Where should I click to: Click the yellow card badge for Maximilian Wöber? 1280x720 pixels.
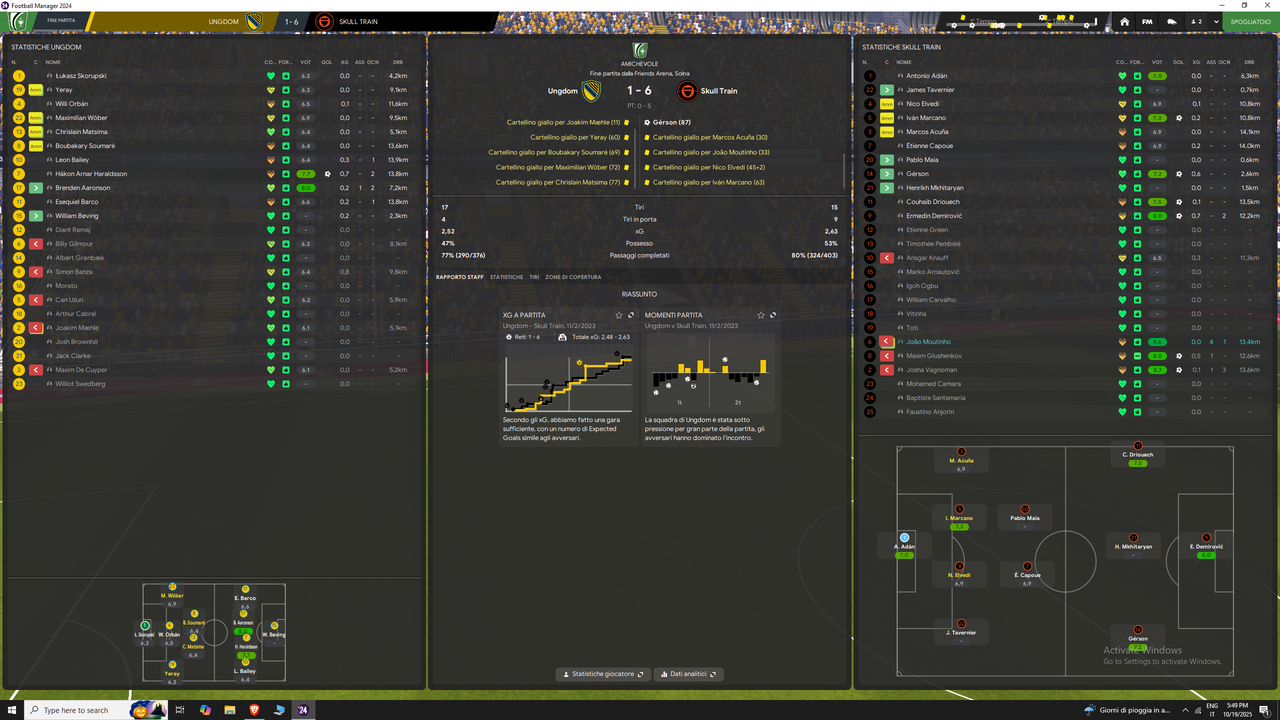(x=36, y=118)
